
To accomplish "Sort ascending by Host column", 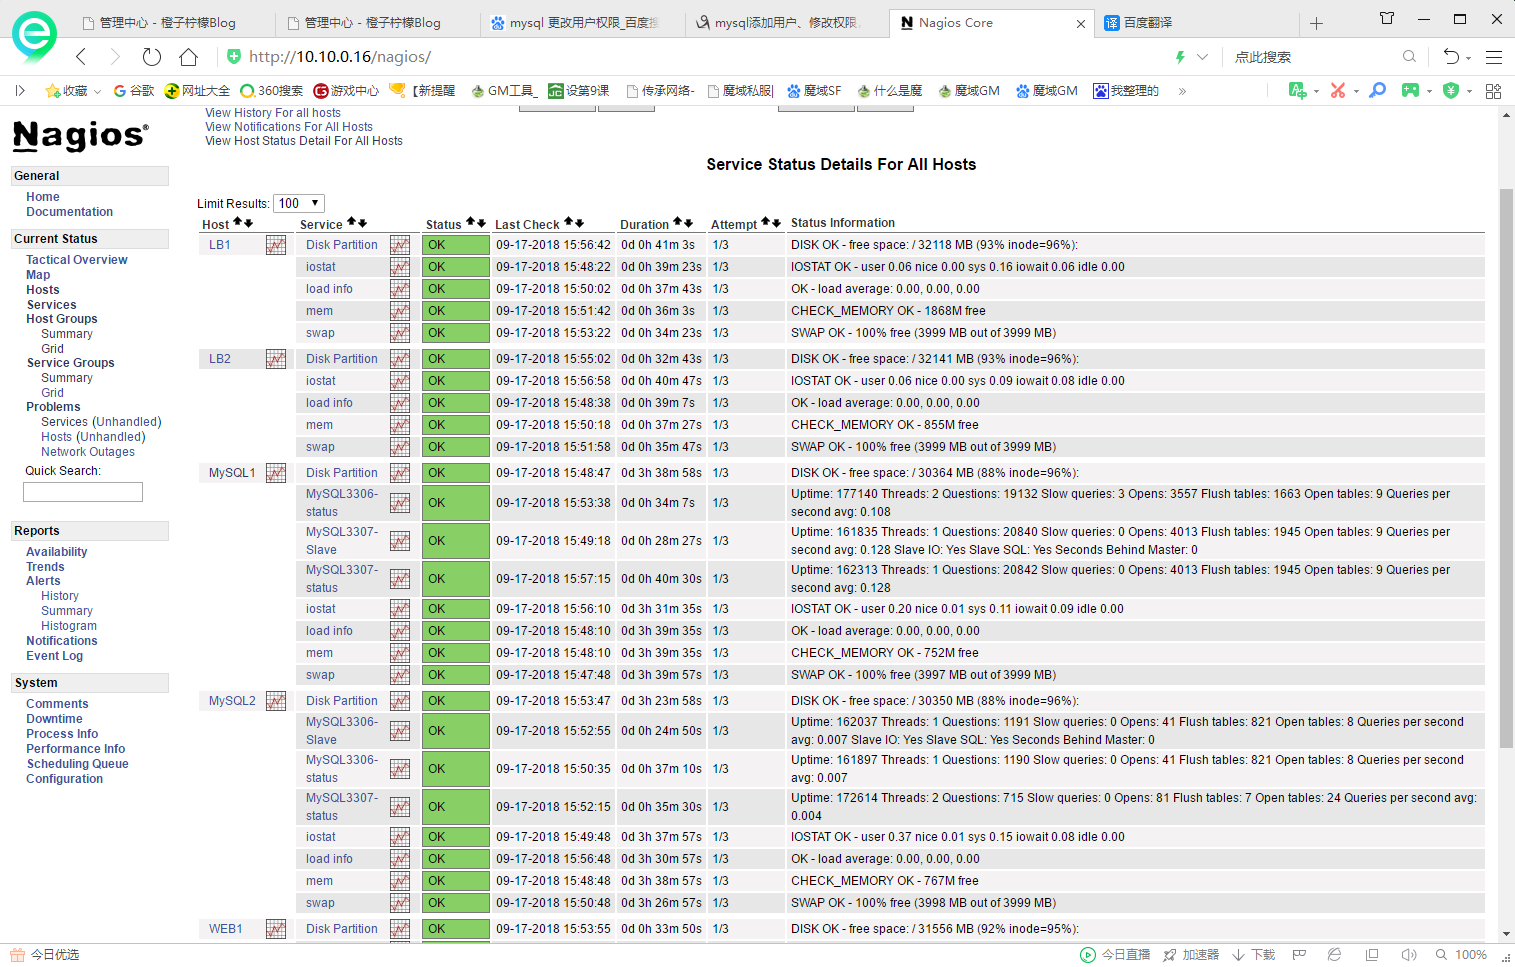I will pyautogui.click(x=238, y=223).
